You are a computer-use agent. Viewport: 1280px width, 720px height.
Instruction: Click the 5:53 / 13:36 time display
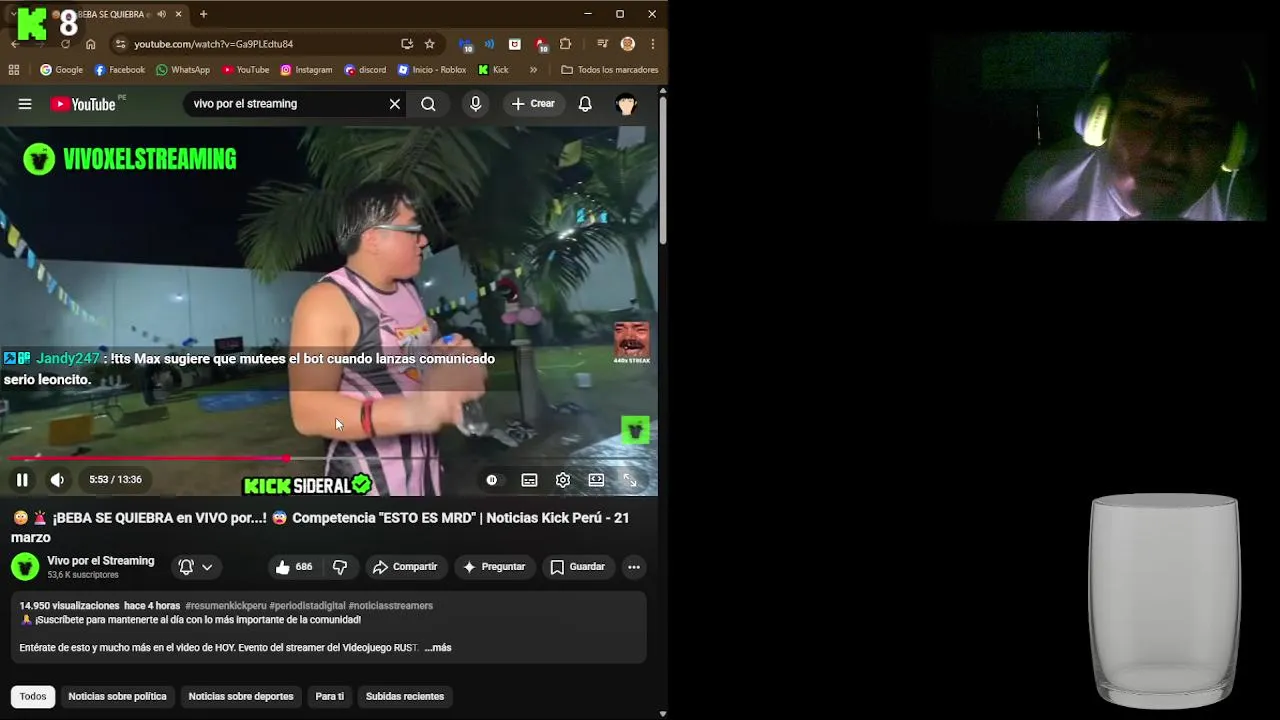[115, 480]
